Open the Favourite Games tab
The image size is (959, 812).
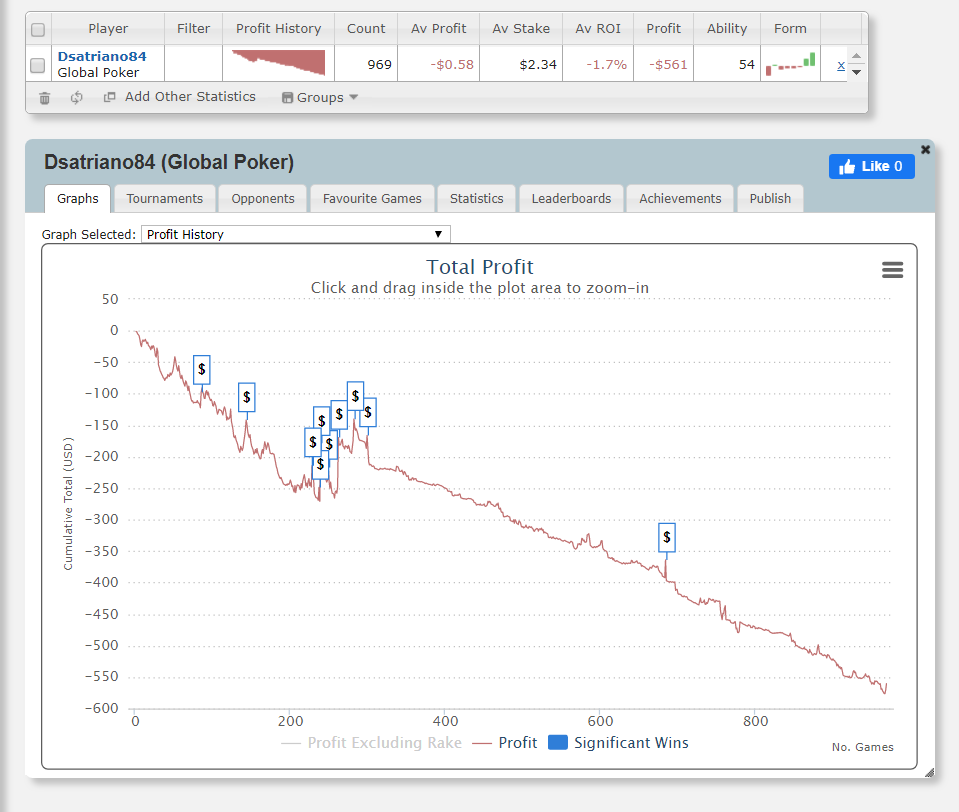372,199
